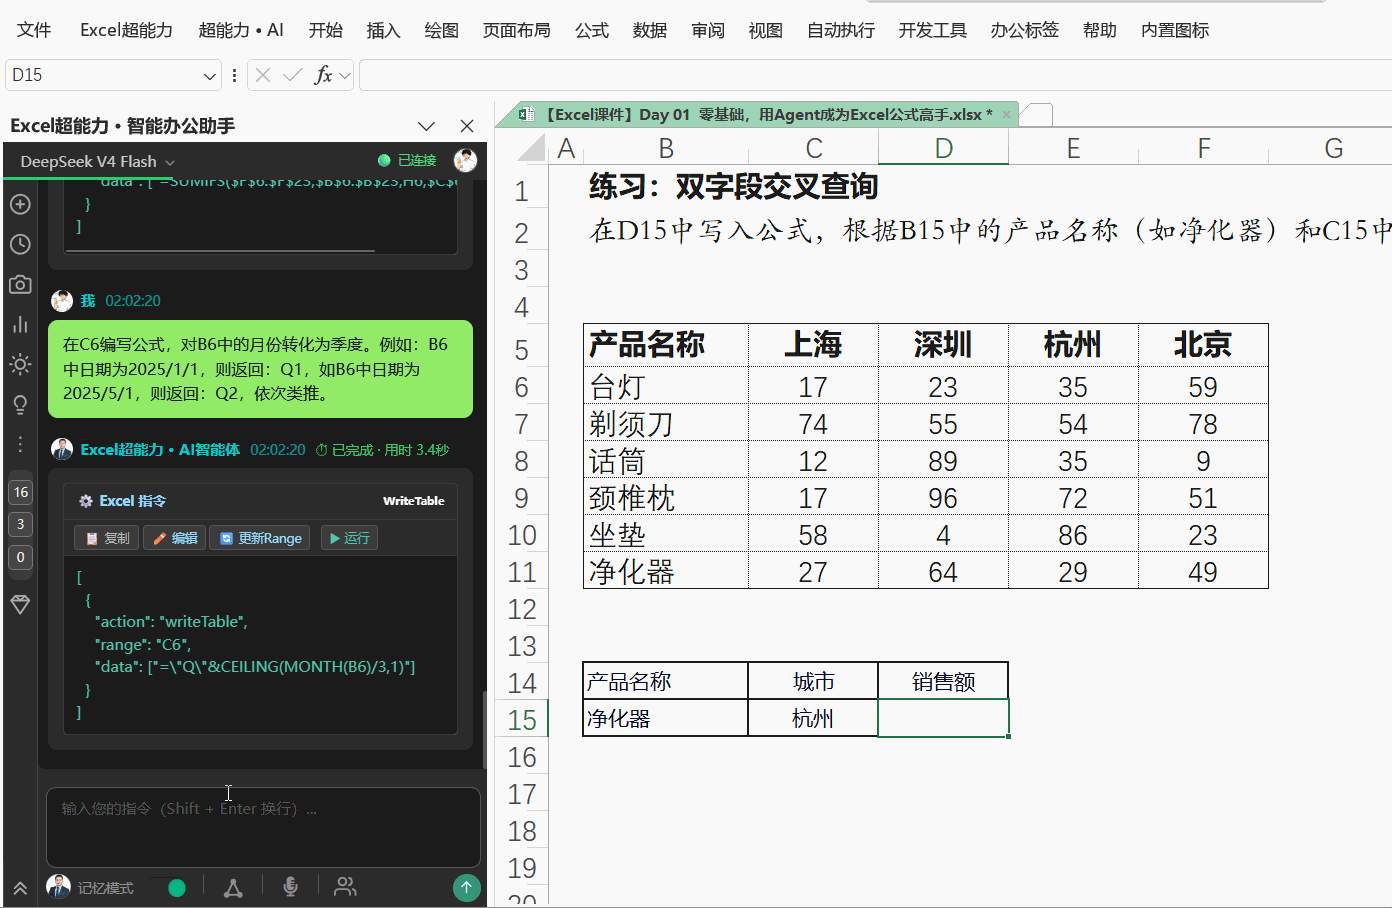Open the 内置图标 ribbon tab
Screen dimensions: 1392x908
point(1175,30)
